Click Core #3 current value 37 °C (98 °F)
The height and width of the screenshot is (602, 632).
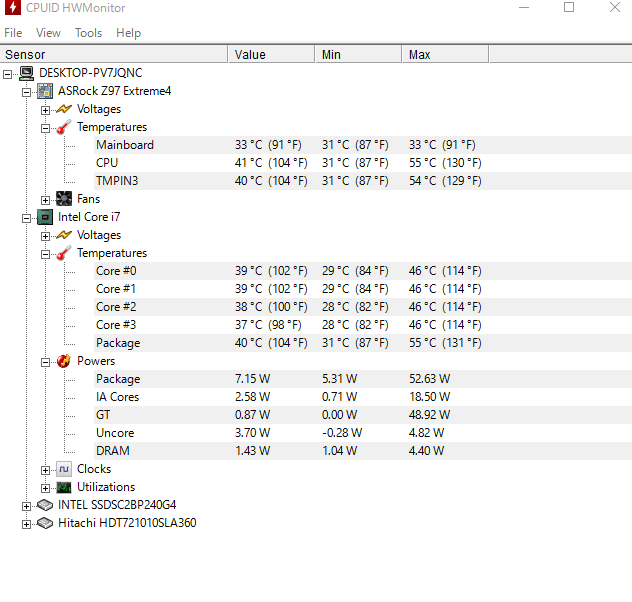point(268,325)
